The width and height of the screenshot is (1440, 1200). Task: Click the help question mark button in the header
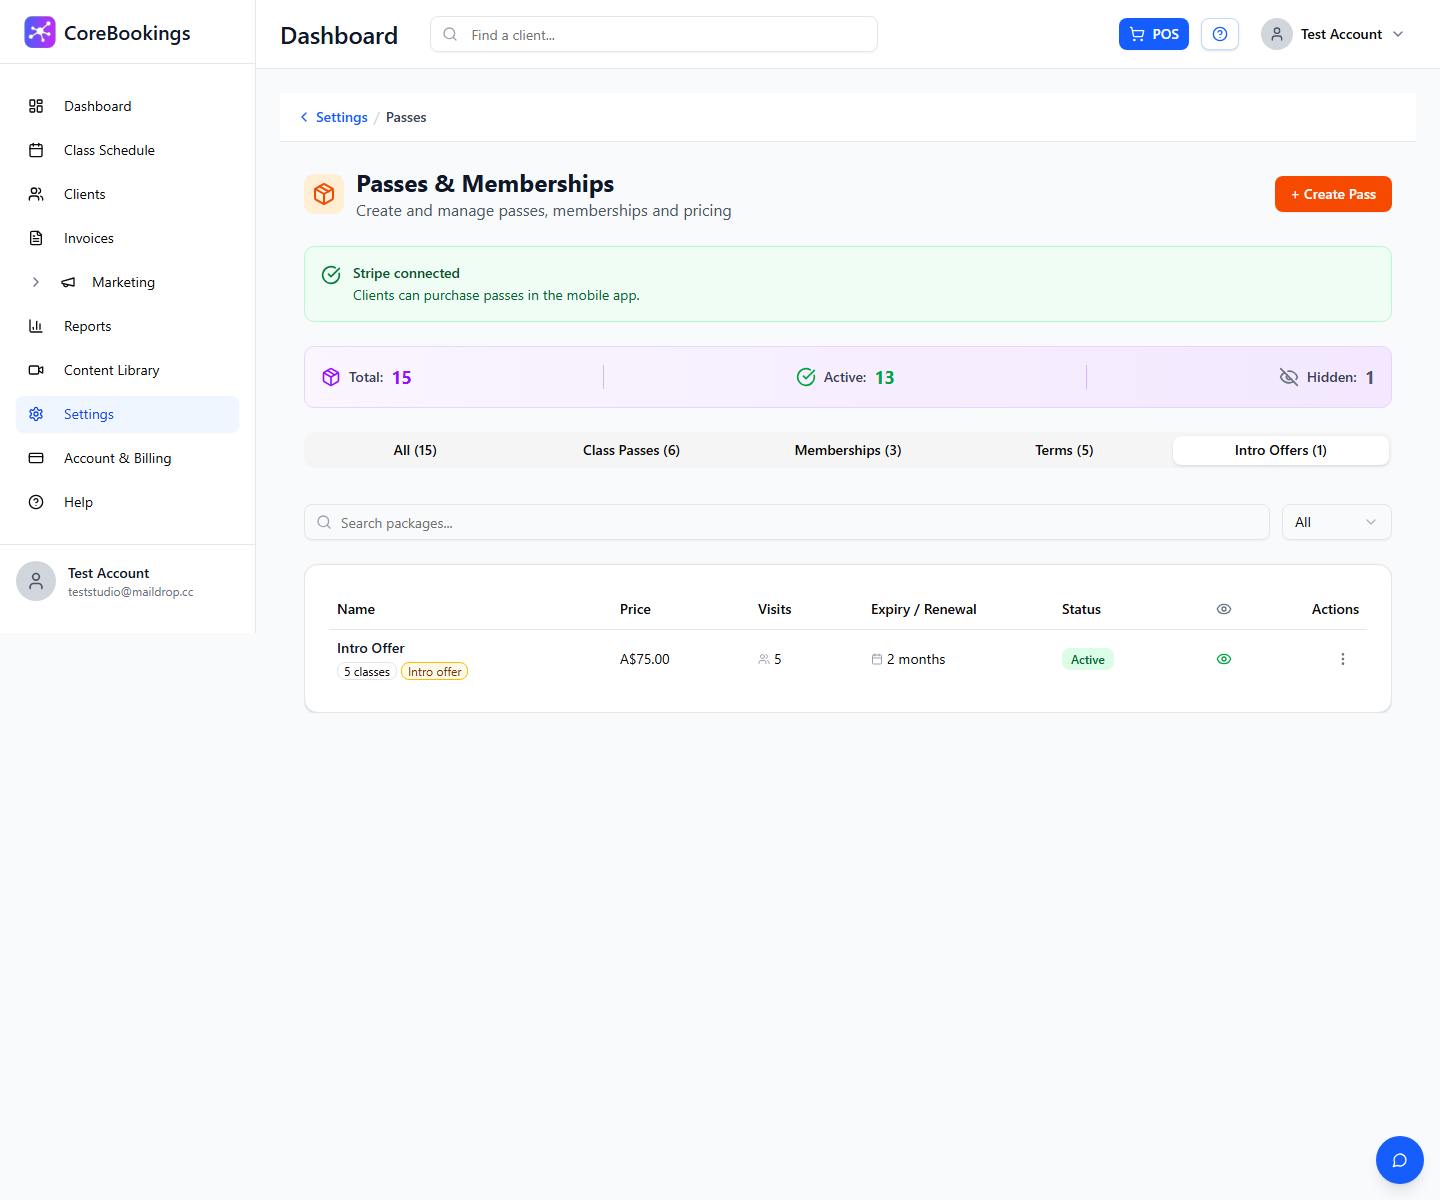pos(1220,34)
